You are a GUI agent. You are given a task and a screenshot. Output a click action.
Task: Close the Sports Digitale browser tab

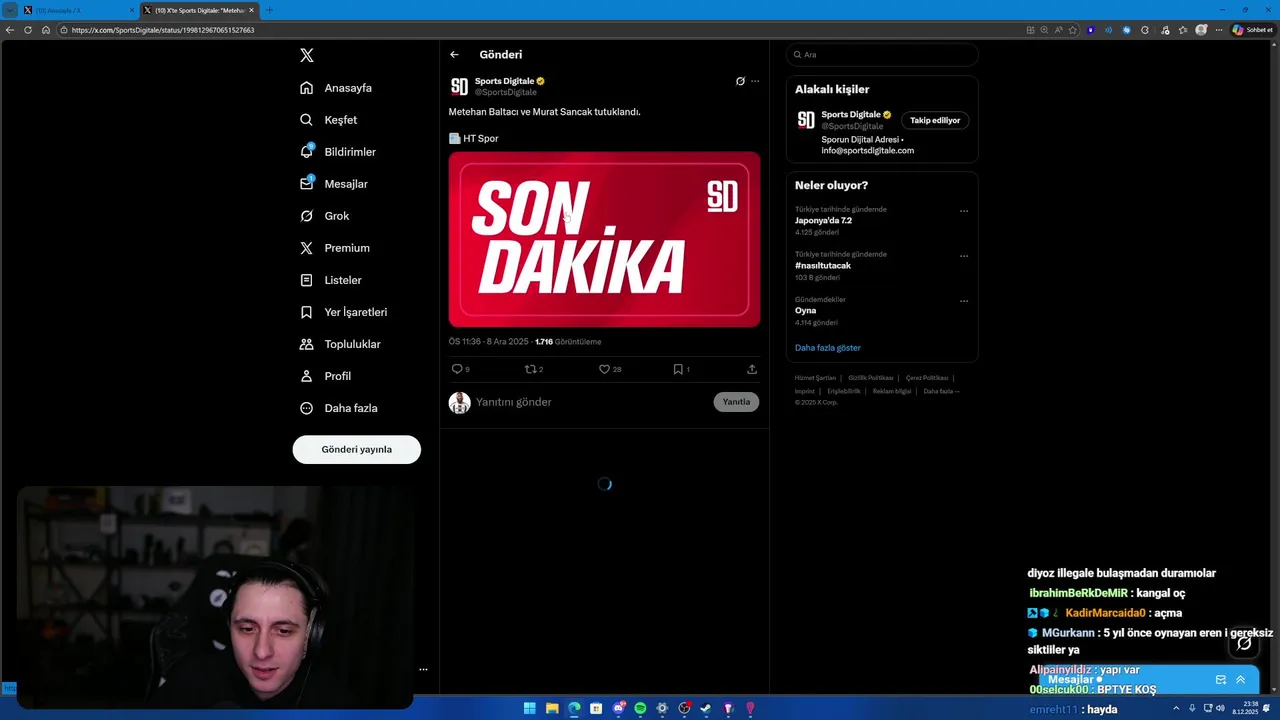251,10
